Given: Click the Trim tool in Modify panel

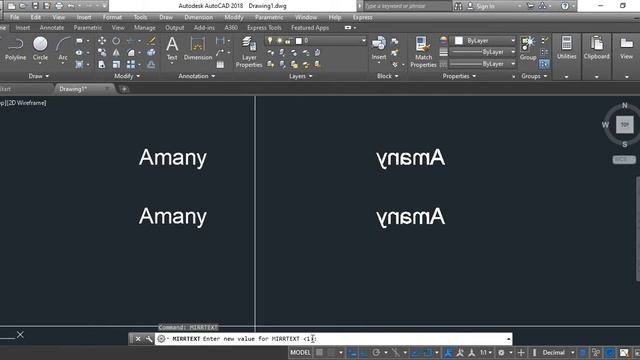Looking at the screenshot, I should pos(131,40).
